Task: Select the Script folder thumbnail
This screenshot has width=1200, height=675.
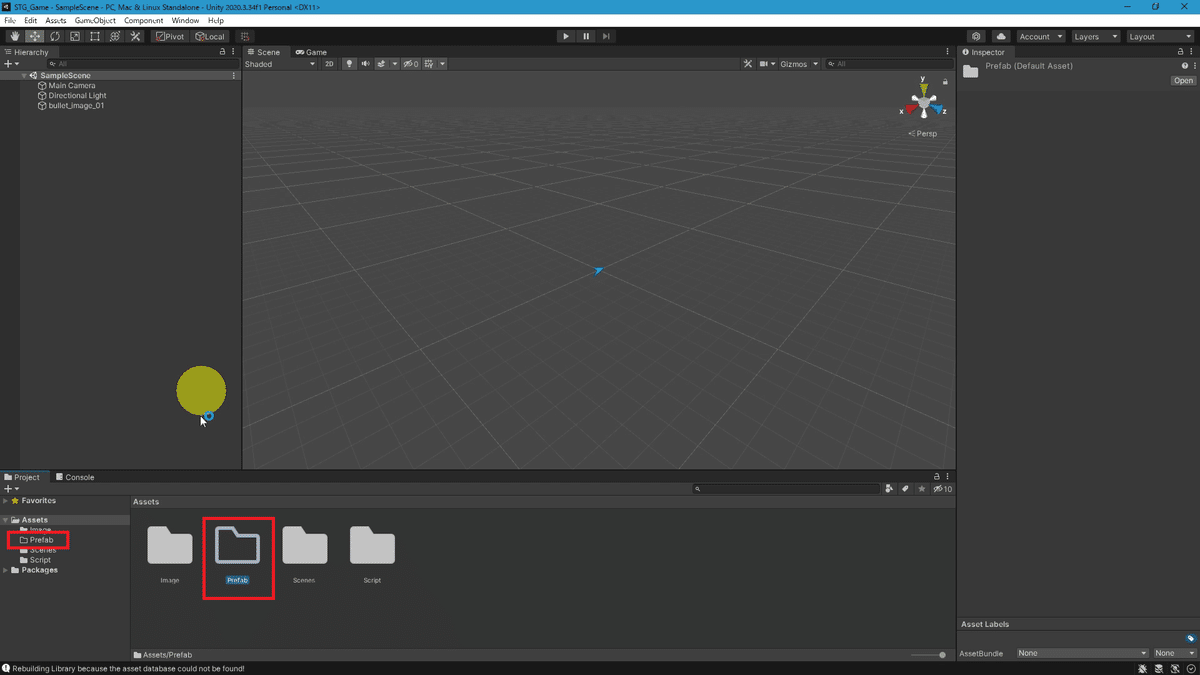Action: coord(372,554)
